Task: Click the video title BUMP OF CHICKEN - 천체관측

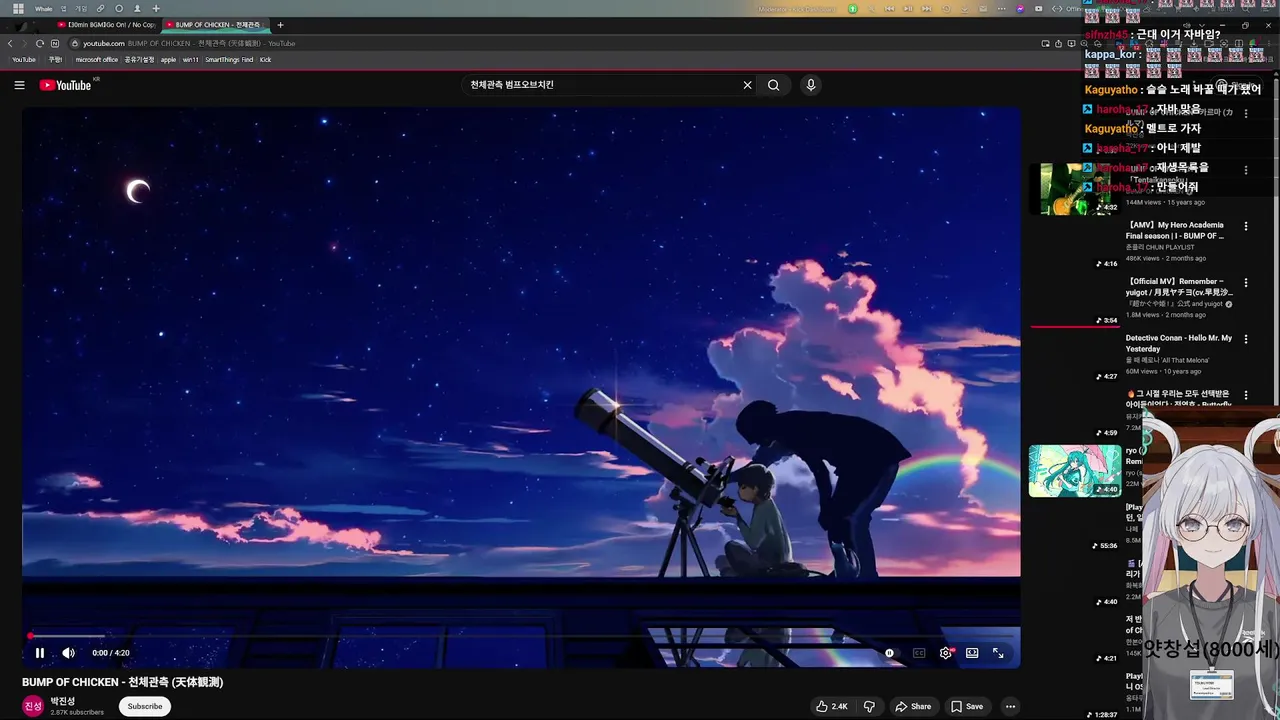Action: tap(123, 682)
